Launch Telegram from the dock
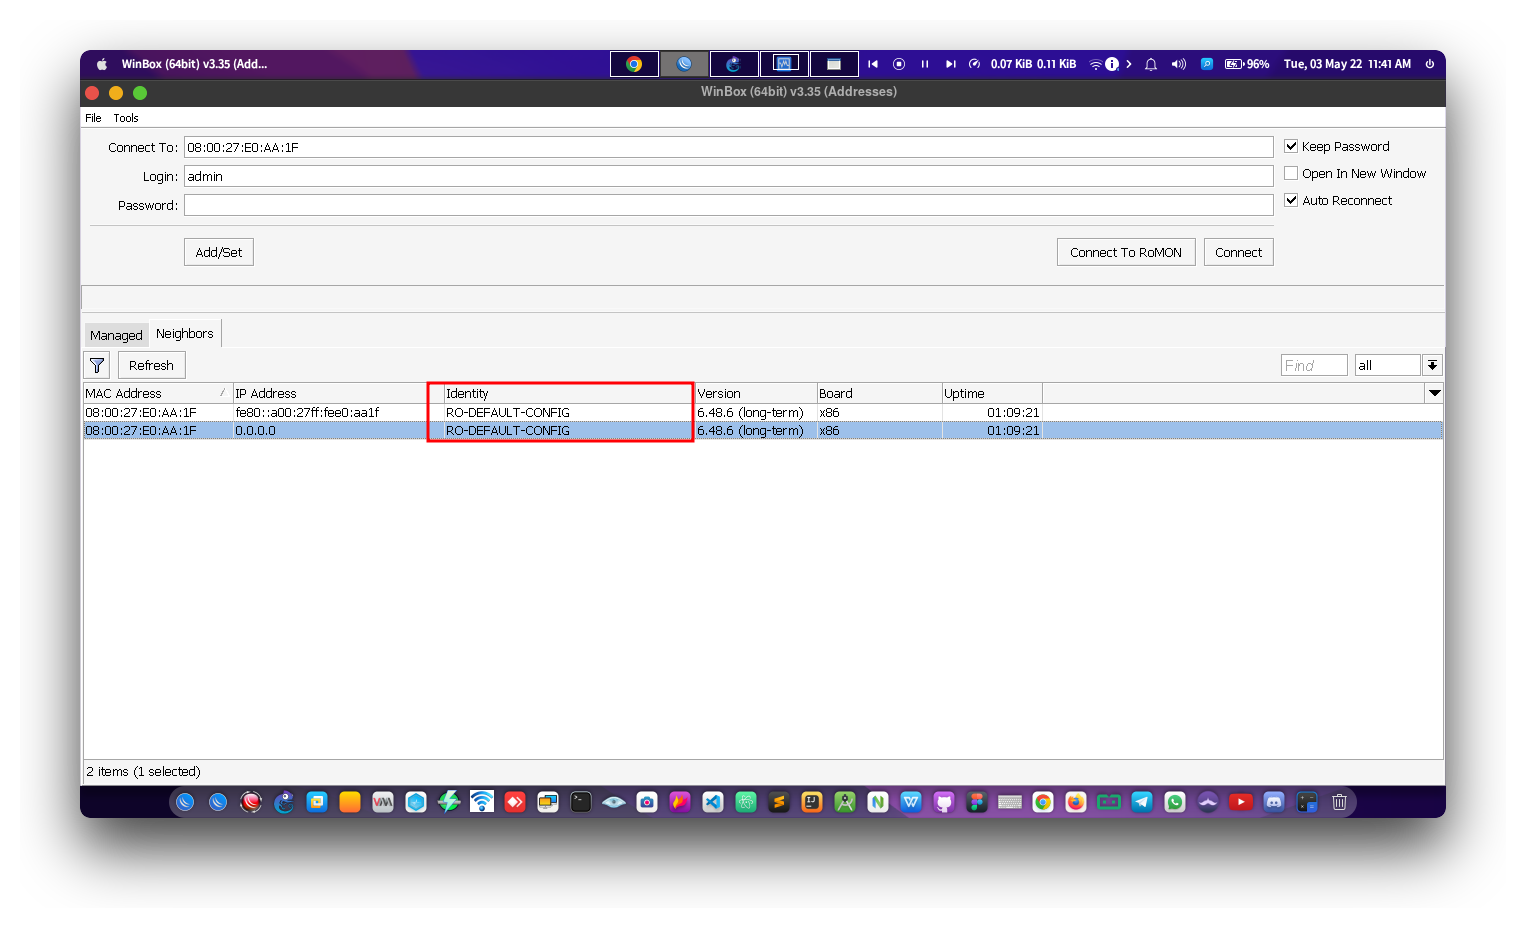Viewport: 1526px width, 928px height. click(x=1141, y=801)
